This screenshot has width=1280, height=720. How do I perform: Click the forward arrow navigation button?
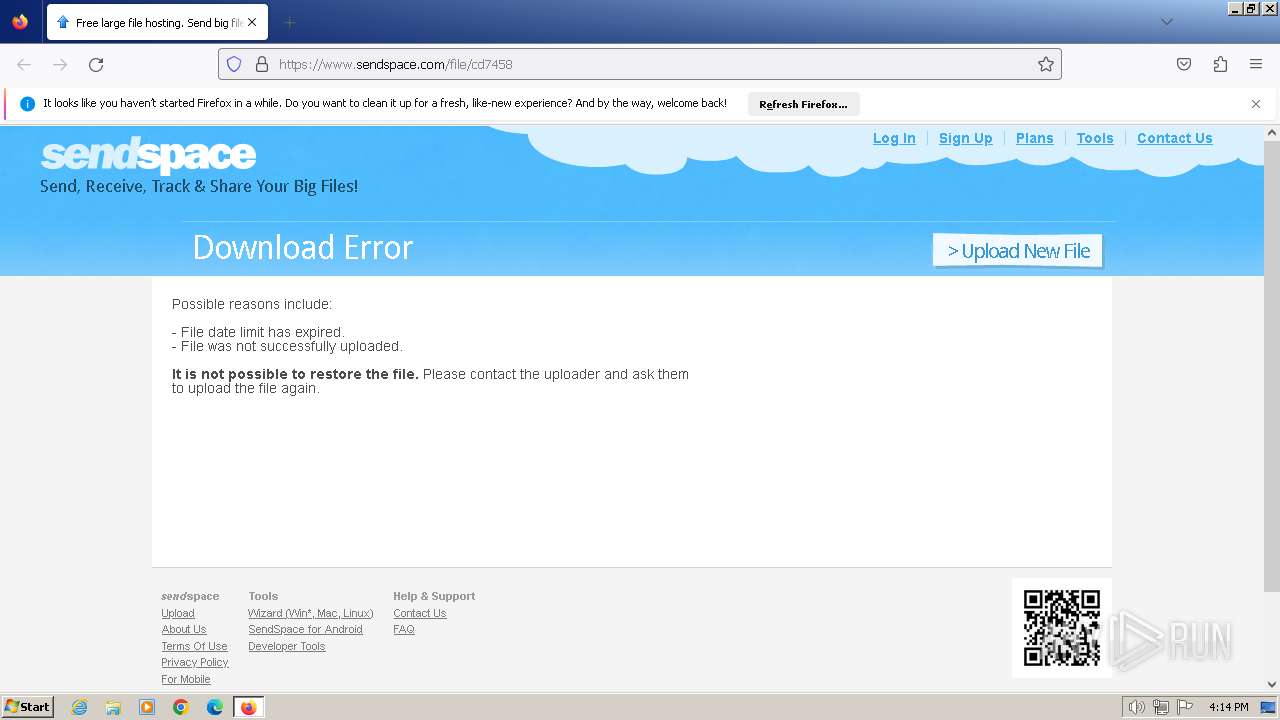click(x=60, y=64)
